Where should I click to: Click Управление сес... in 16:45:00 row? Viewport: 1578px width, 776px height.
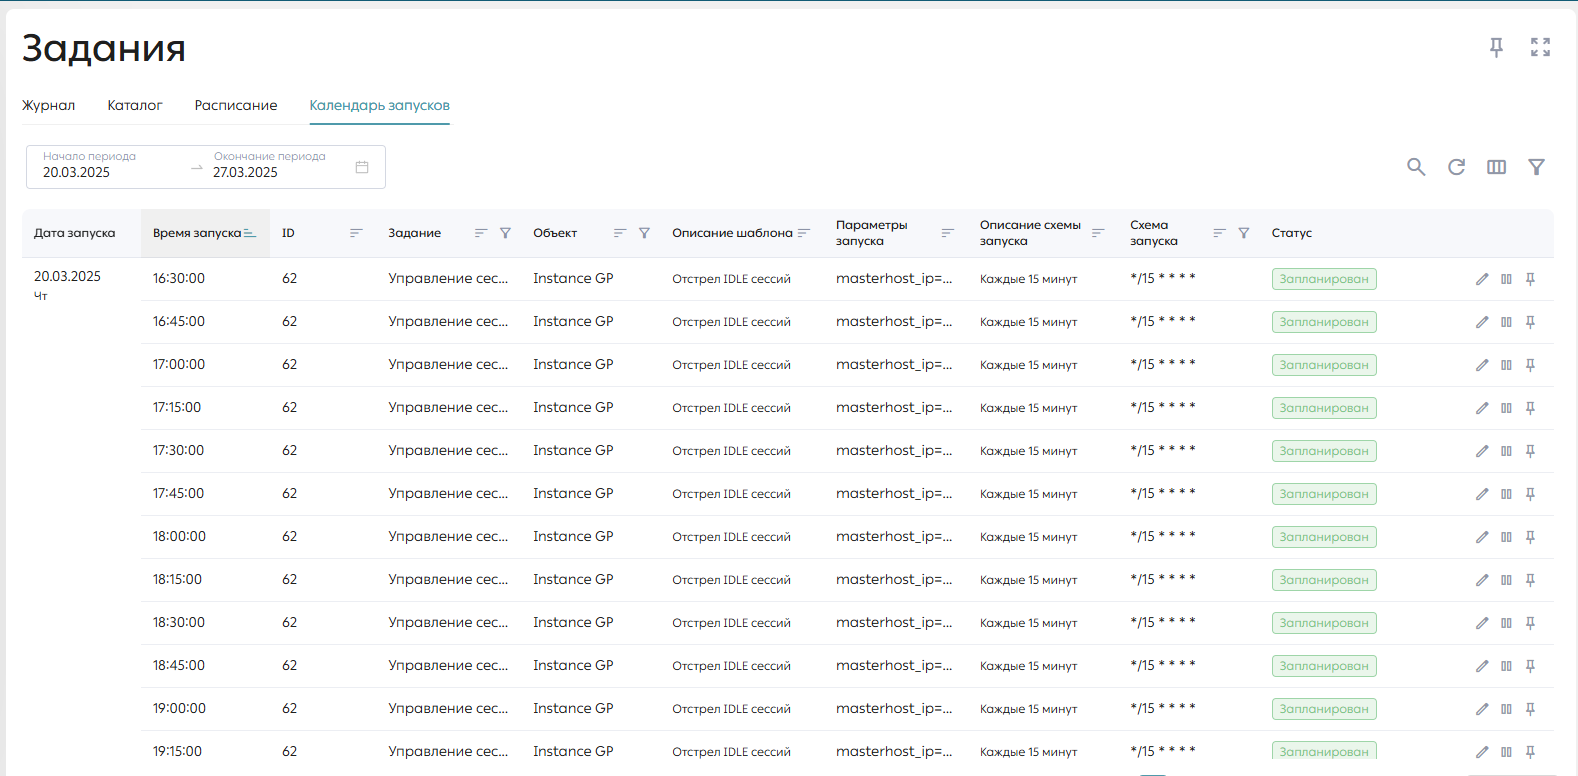[x=448, y=321]
